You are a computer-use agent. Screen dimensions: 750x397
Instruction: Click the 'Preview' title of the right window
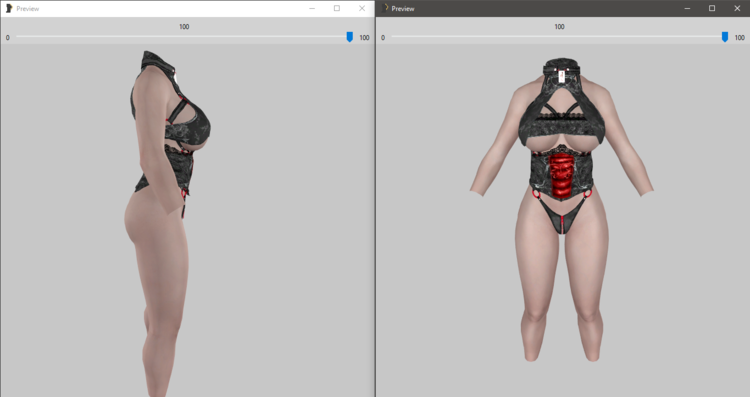pos(403,9)
